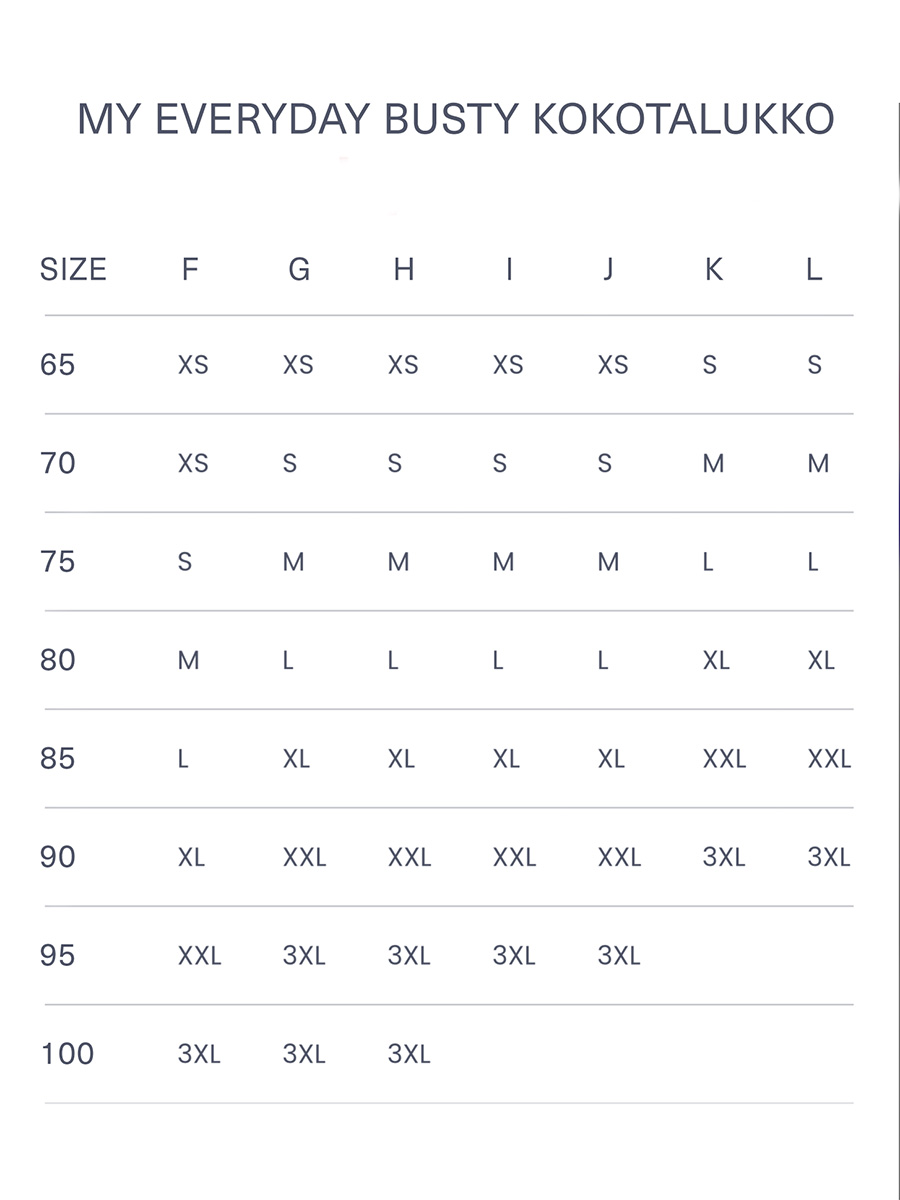Select the F cup column header
900x1200 pixels.
190,270
